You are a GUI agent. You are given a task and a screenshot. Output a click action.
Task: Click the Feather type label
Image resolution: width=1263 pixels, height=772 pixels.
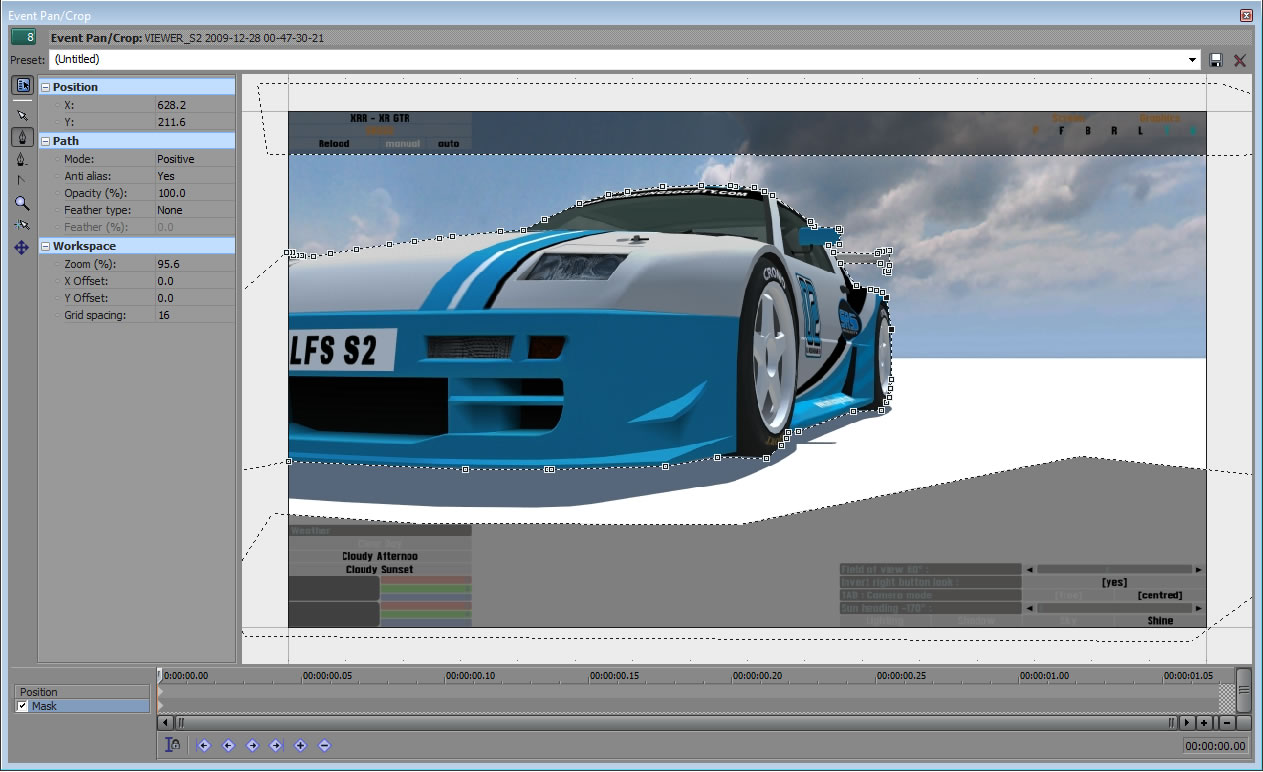[97, 210]
